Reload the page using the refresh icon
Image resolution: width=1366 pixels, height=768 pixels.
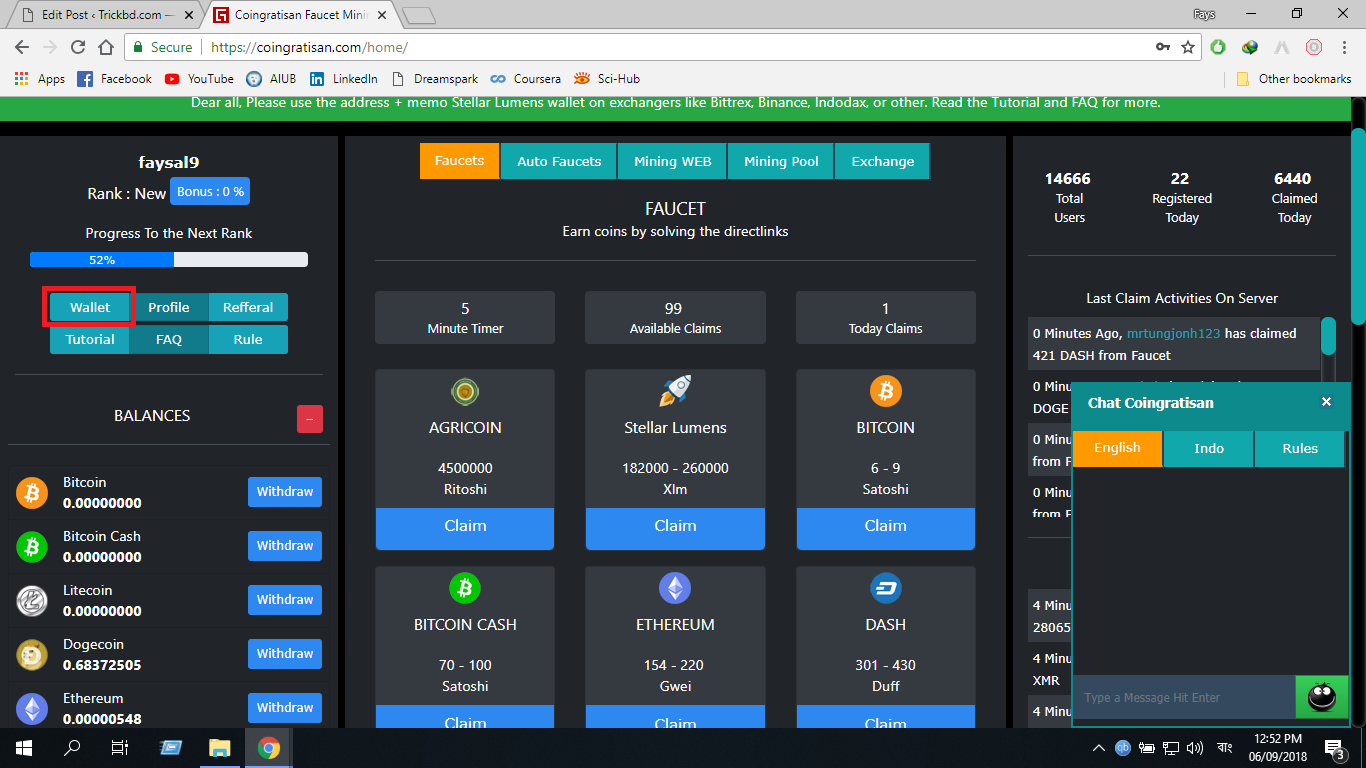coord(78,47)
